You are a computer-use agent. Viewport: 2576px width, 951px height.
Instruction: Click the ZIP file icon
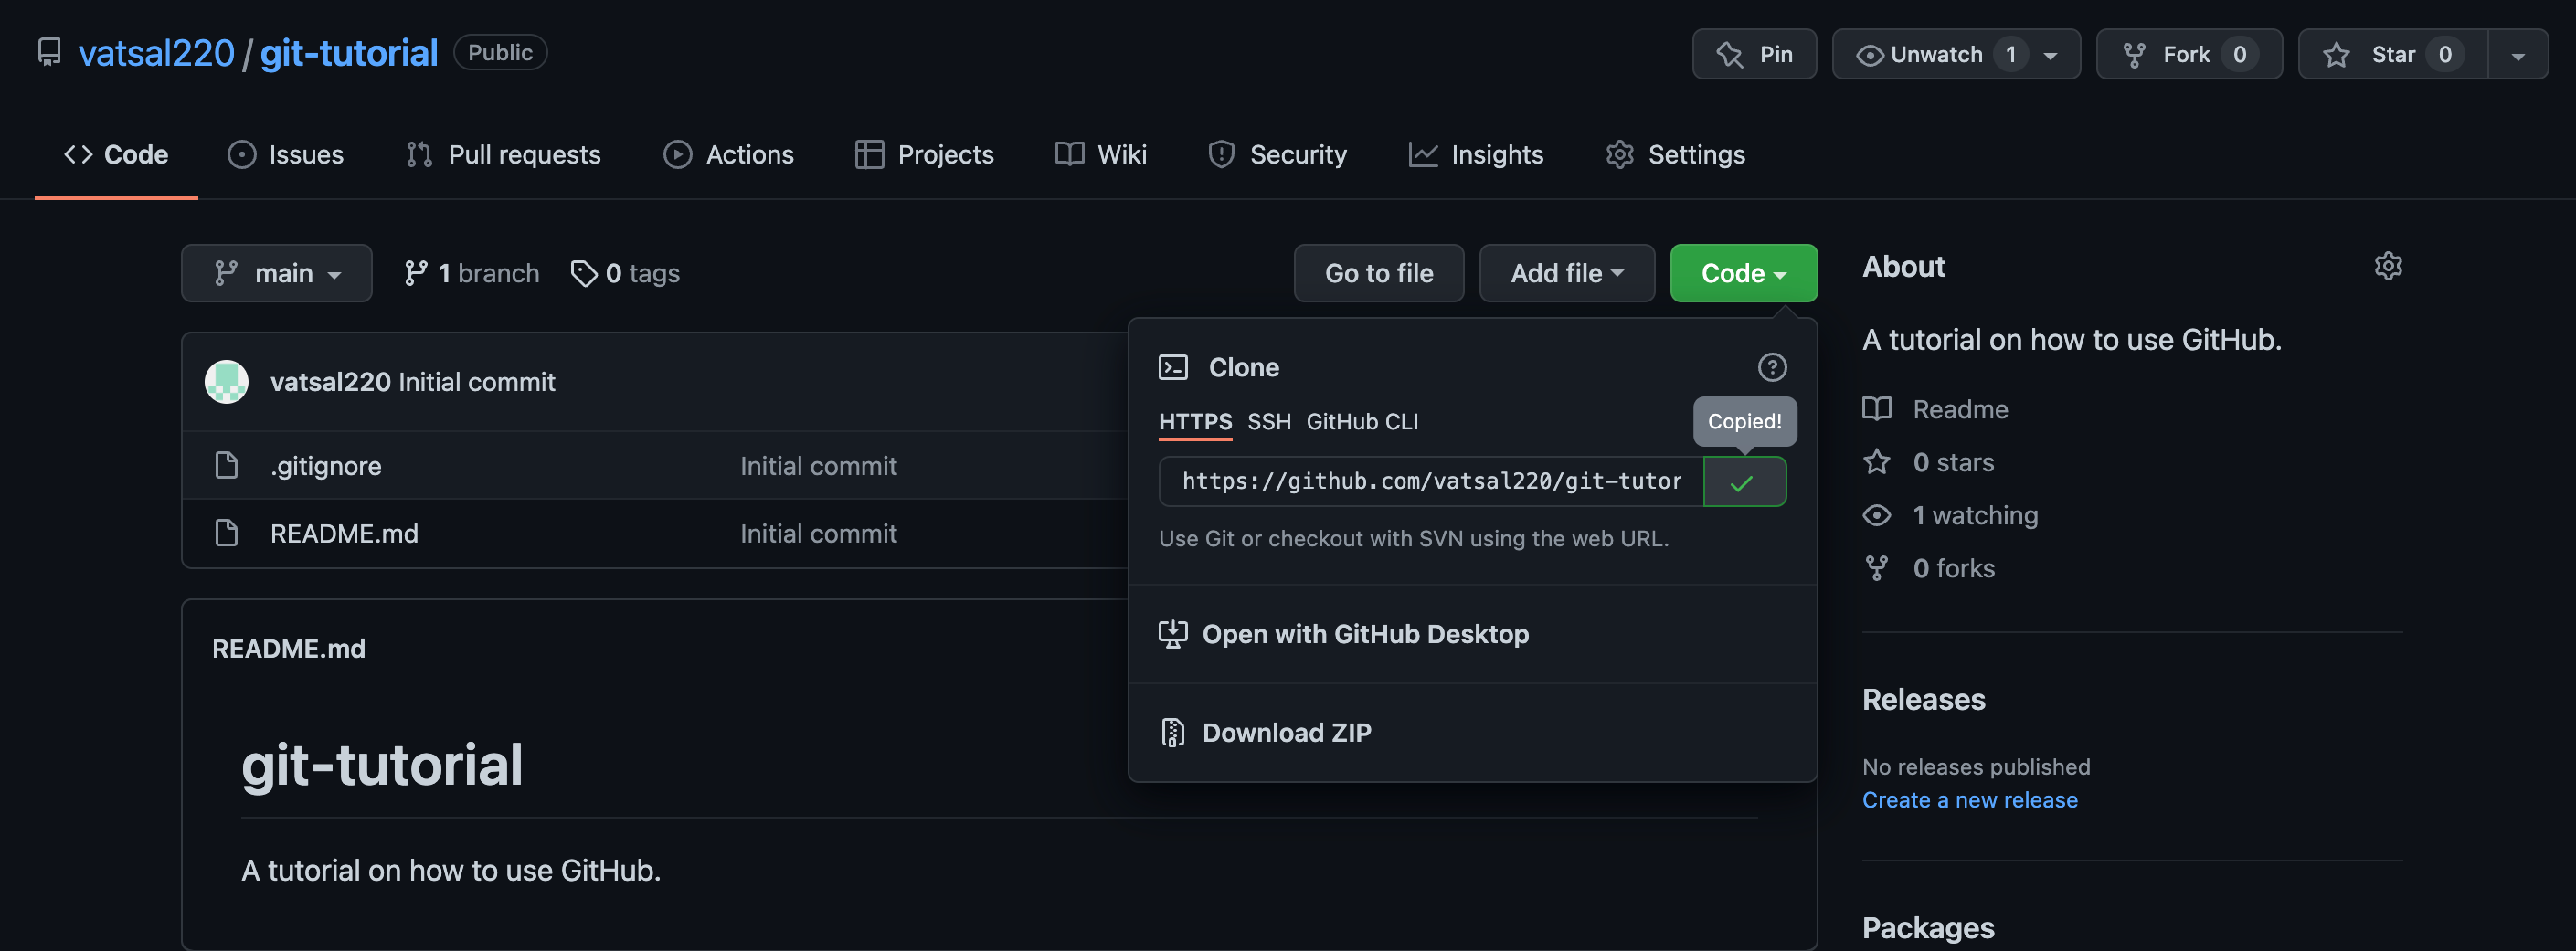[1173, 733]
